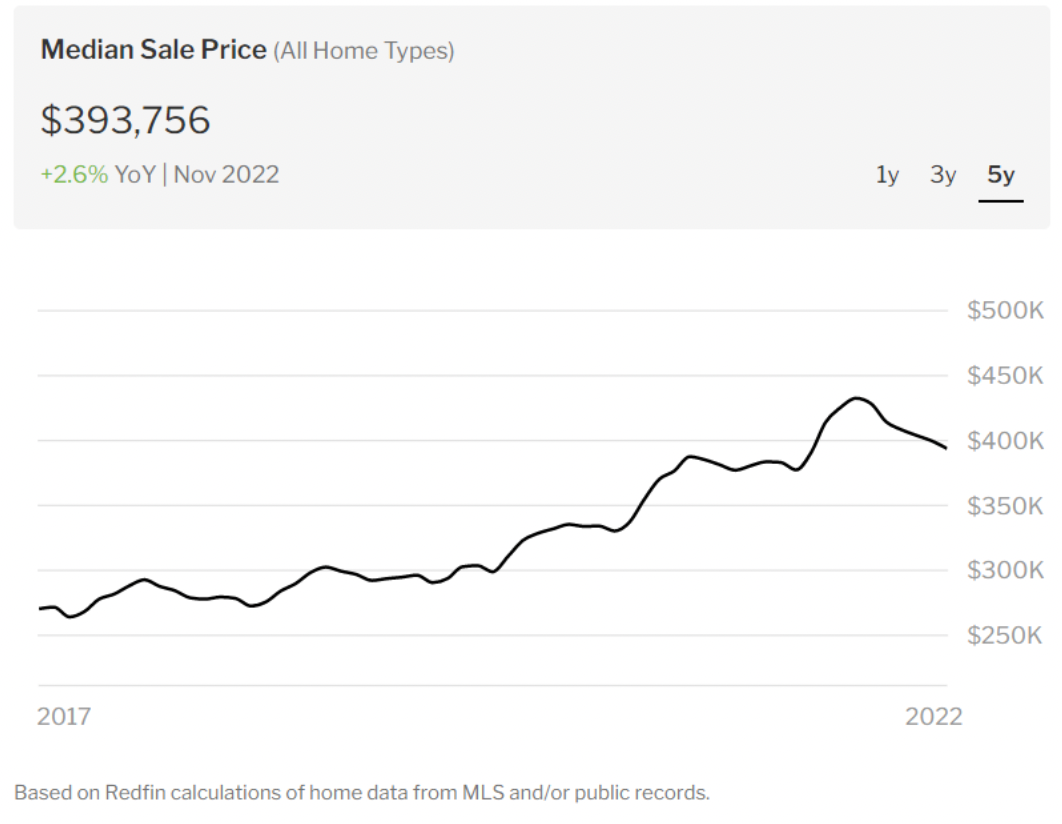Click the peak of the price line

(x=856, y=398)
